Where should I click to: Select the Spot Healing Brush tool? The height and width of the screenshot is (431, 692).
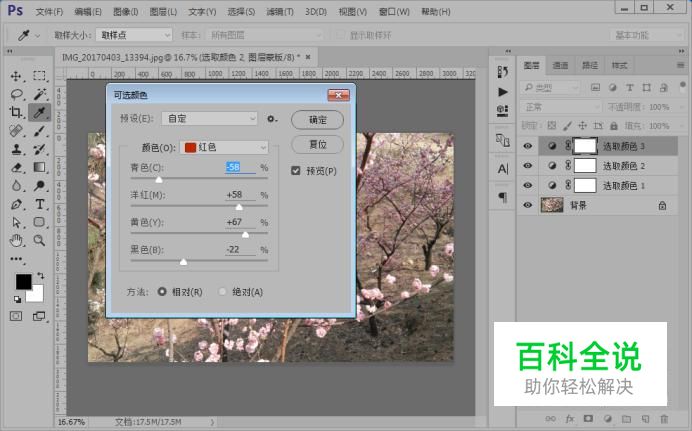(x=16, y=131)
